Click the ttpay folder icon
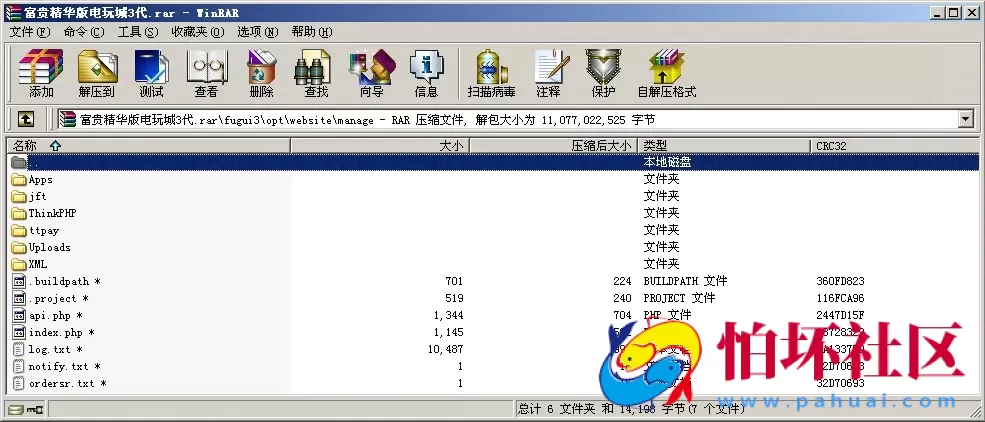The height and width of the screenshot is (422, 985). click(19, 230)
